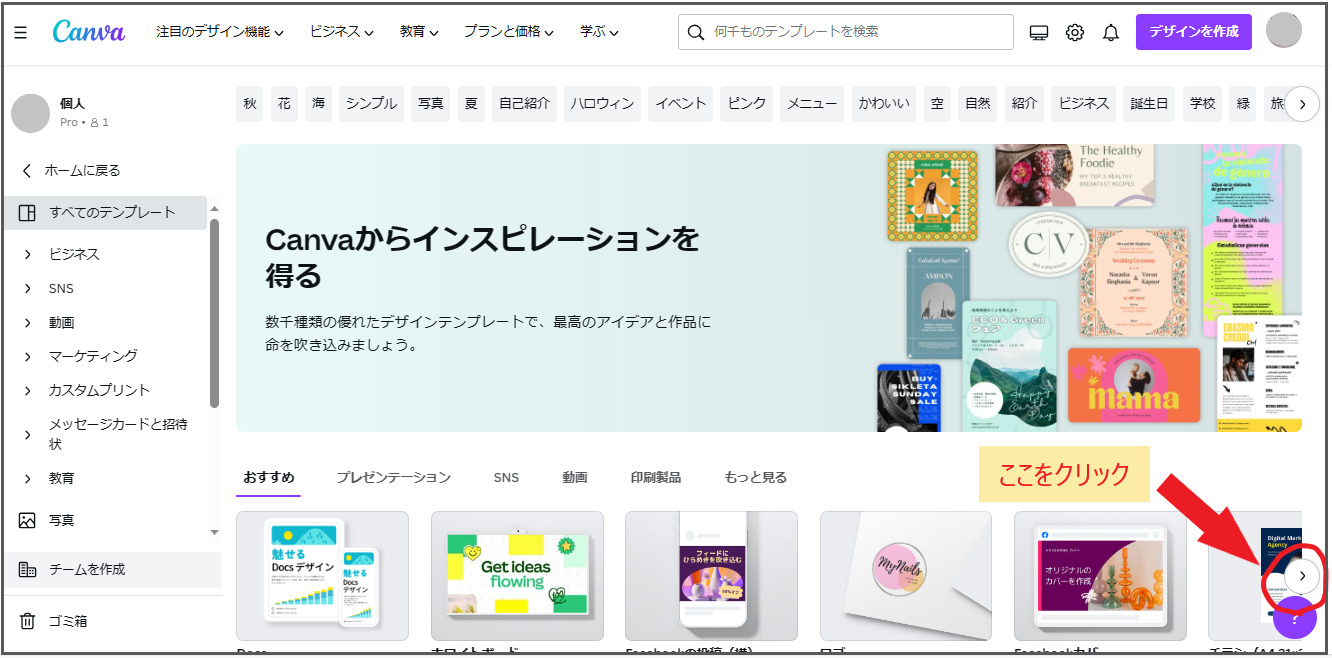The height and width of the screenshot is (658, 1332).
Task: Expand プランと価格 dropdown menu
Action: 508,32
